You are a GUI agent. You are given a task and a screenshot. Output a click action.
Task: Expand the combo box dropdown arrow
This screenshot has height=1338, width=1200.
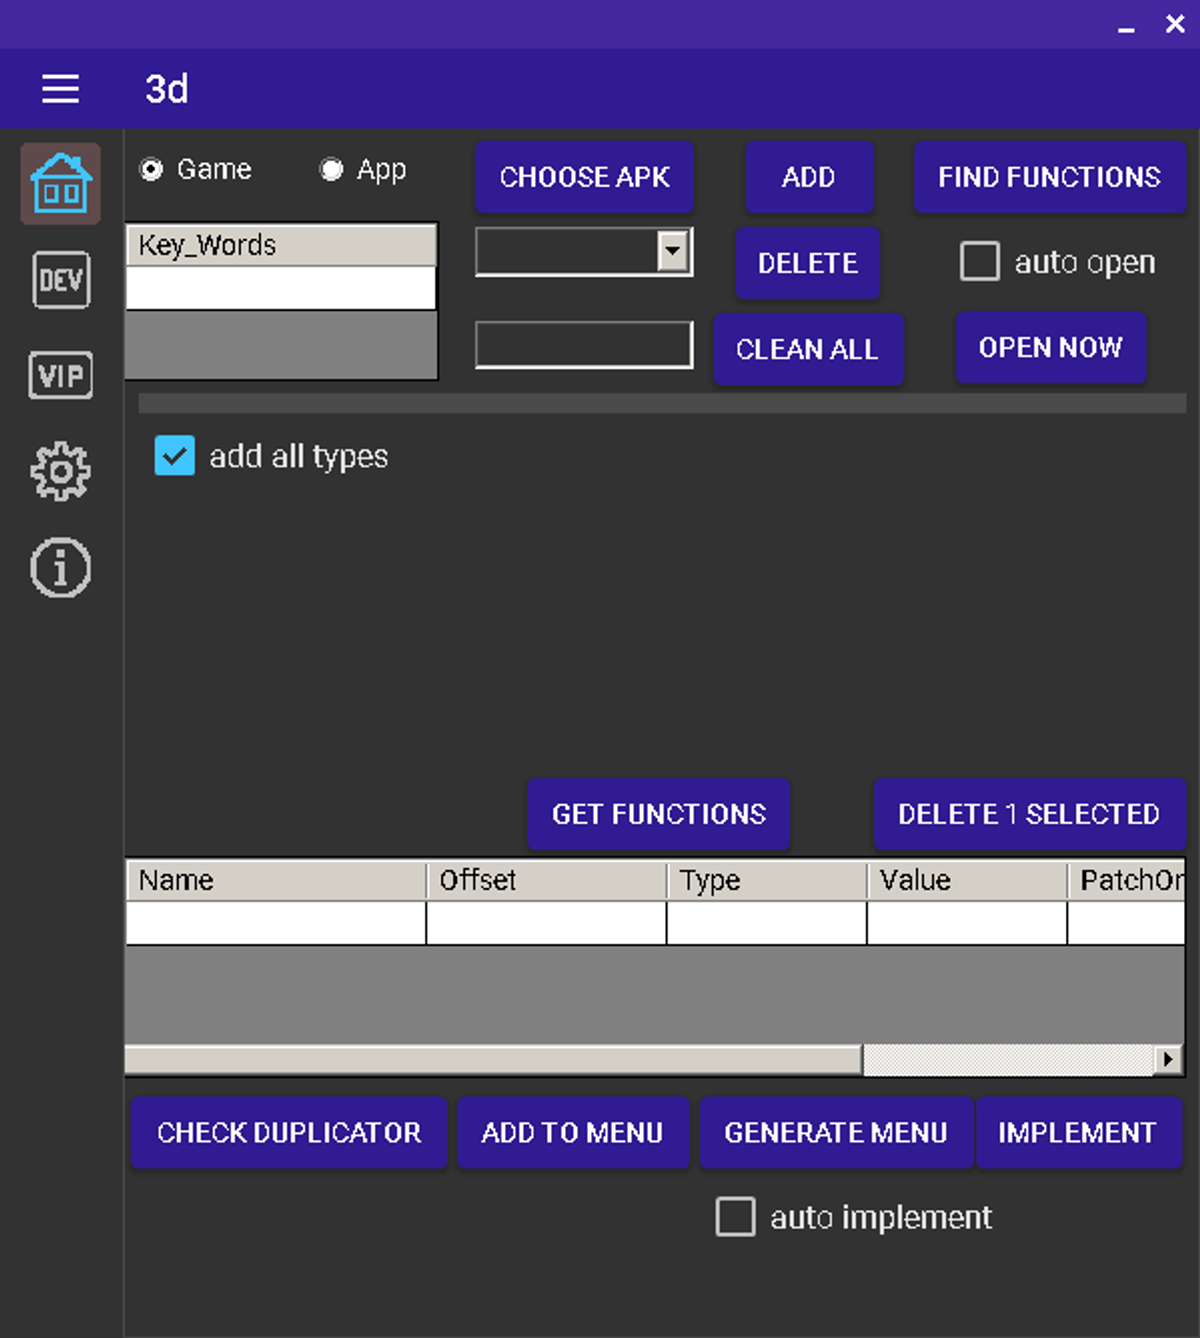coord(673,251)
